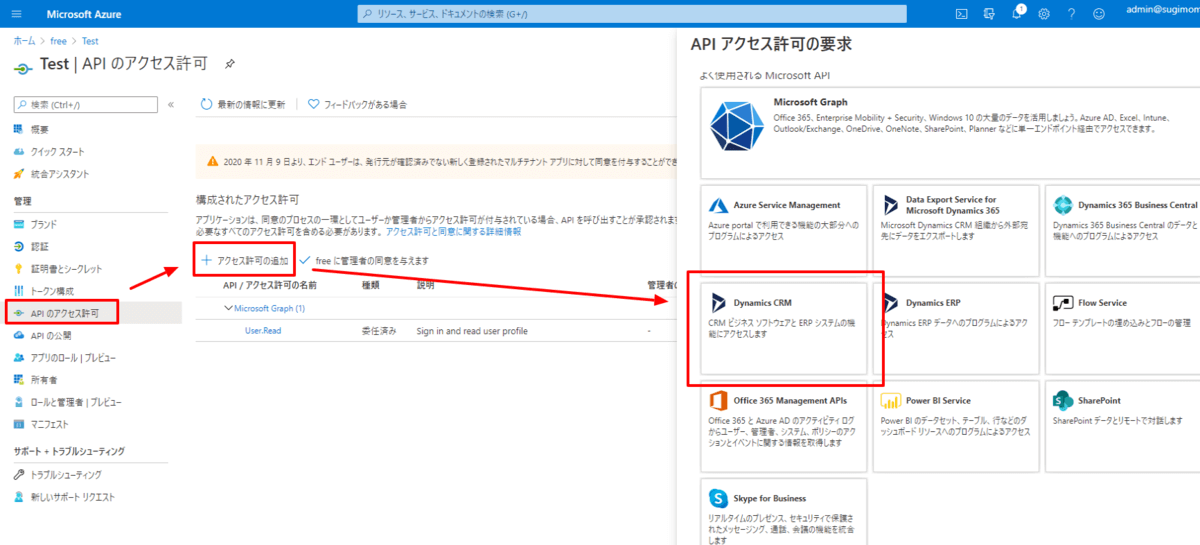
Task: Click フィードバックがある場合 toolbar button
Action: [357, 104]
